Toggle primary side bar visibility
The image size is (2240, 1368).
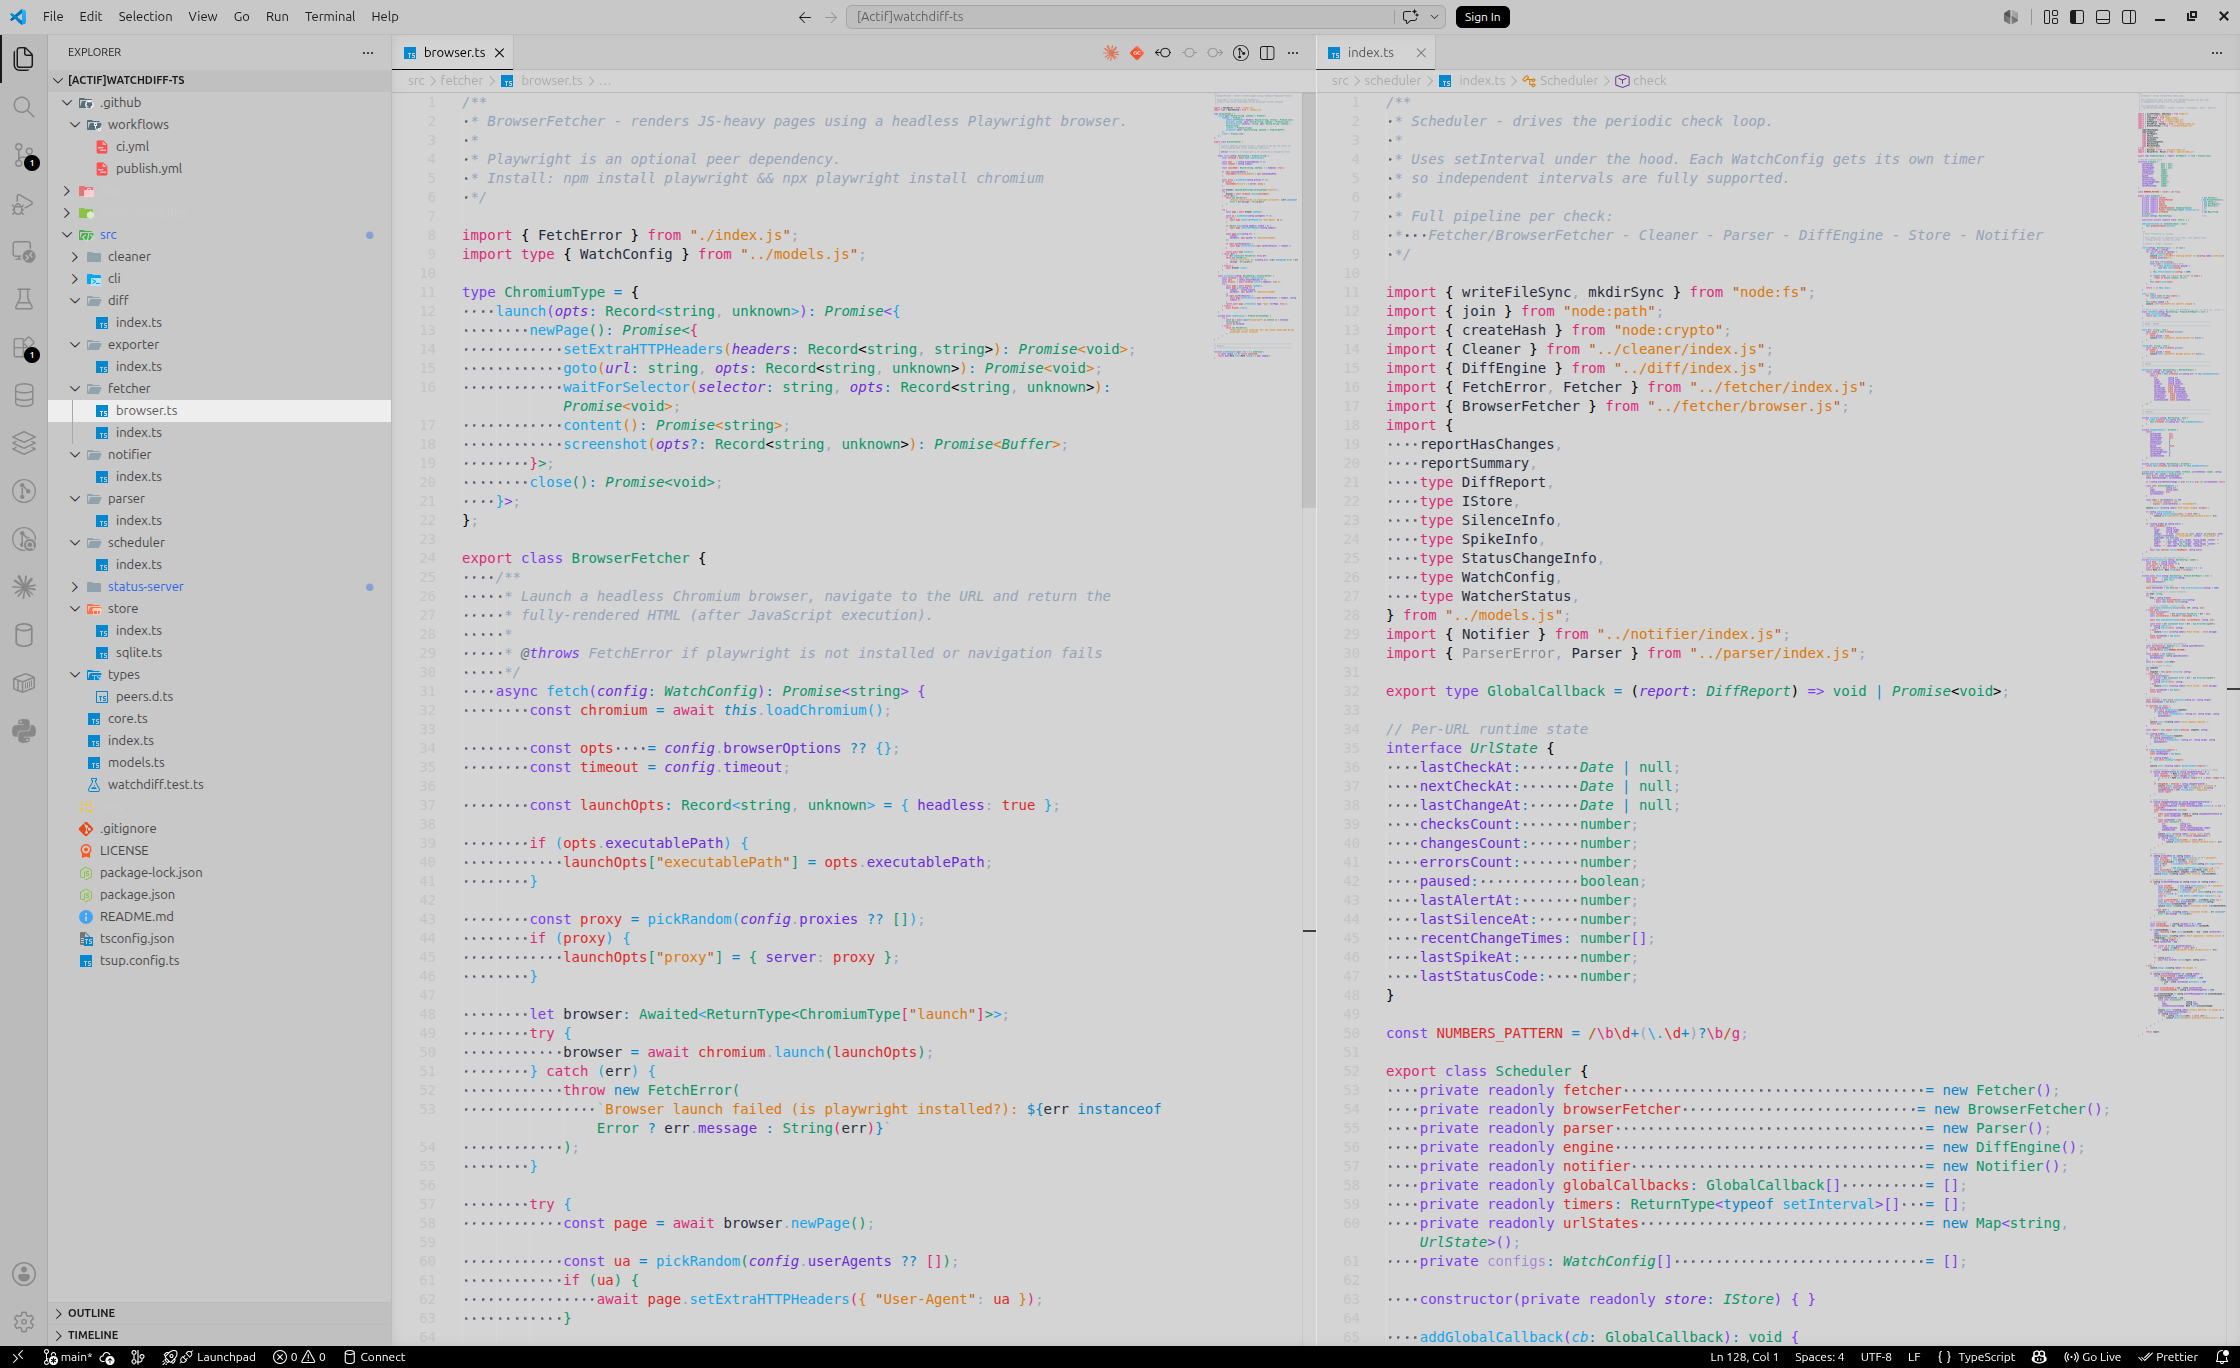point(2077,17)
